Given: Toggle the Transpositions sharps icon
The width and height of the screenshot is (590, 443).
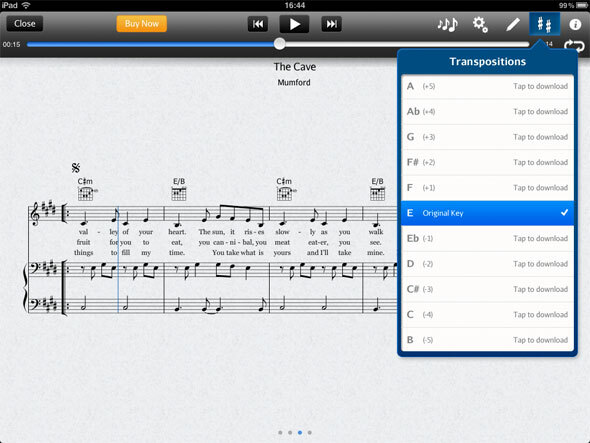Looking at the screenshot, I should (544, 24).
